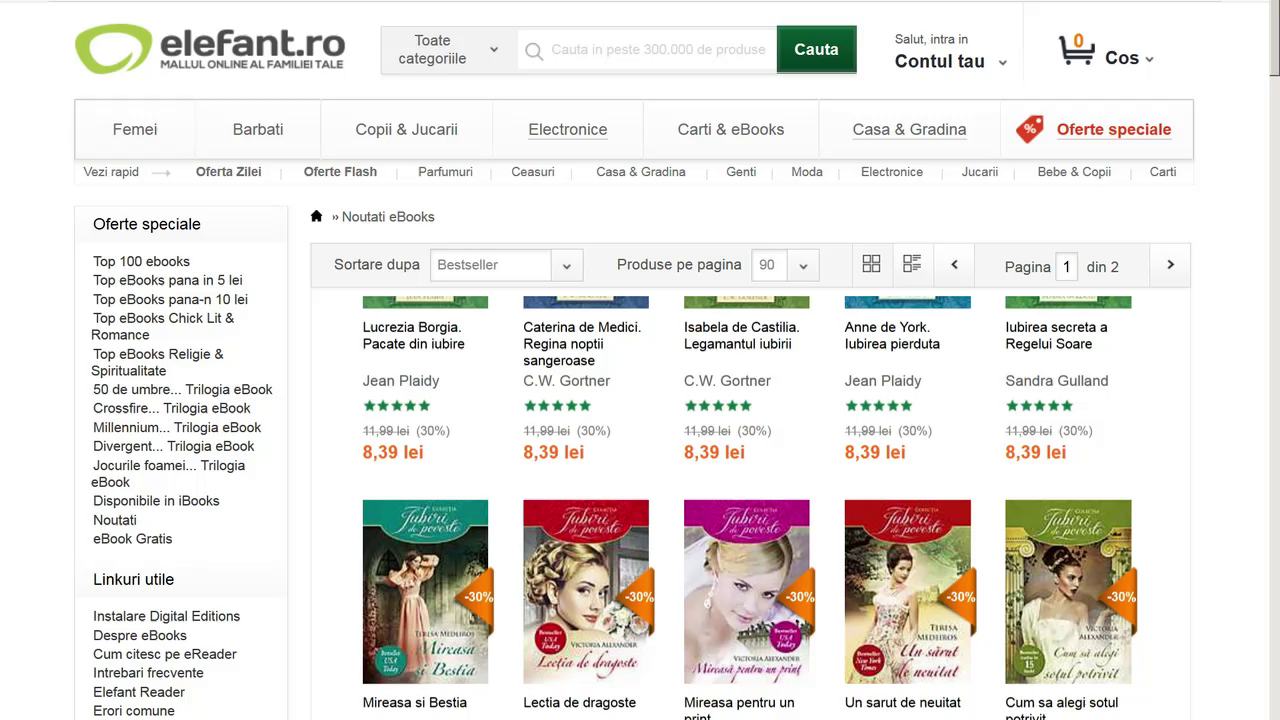Click the product search input field

tap(657, 49)
